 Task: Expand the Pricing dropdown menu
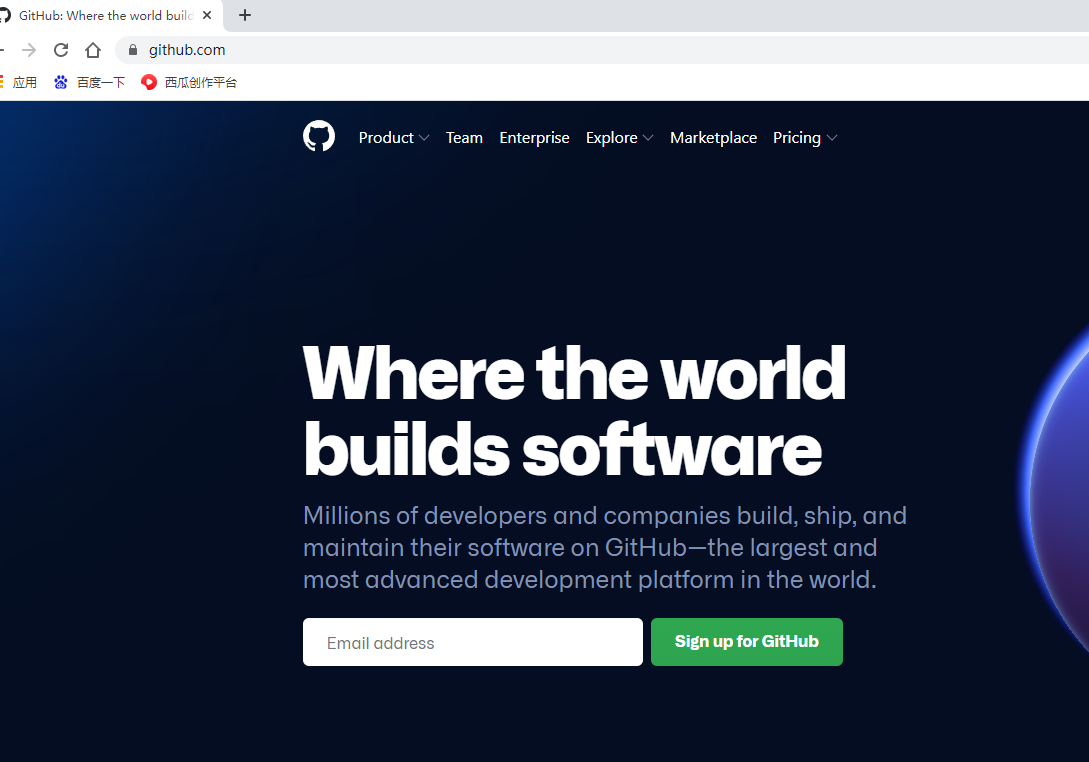805,138
